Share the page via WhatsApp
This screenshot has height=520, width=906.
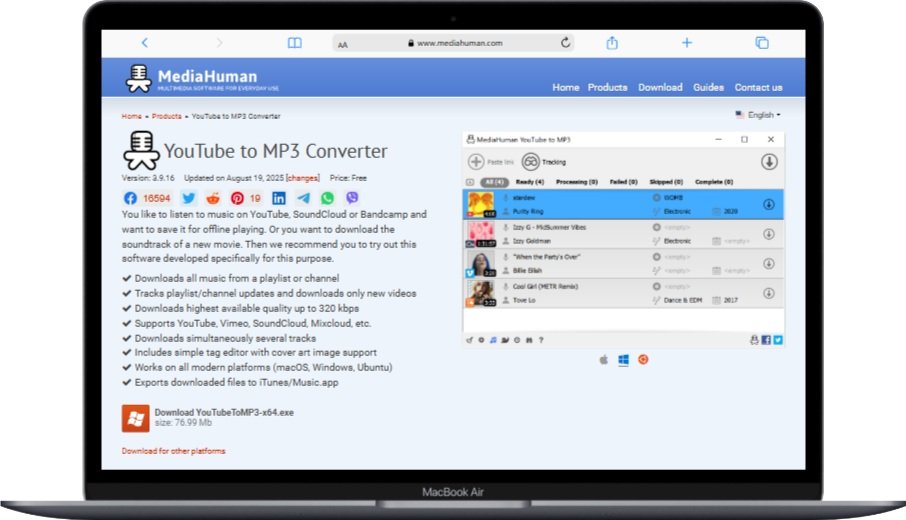click(328, 198)
